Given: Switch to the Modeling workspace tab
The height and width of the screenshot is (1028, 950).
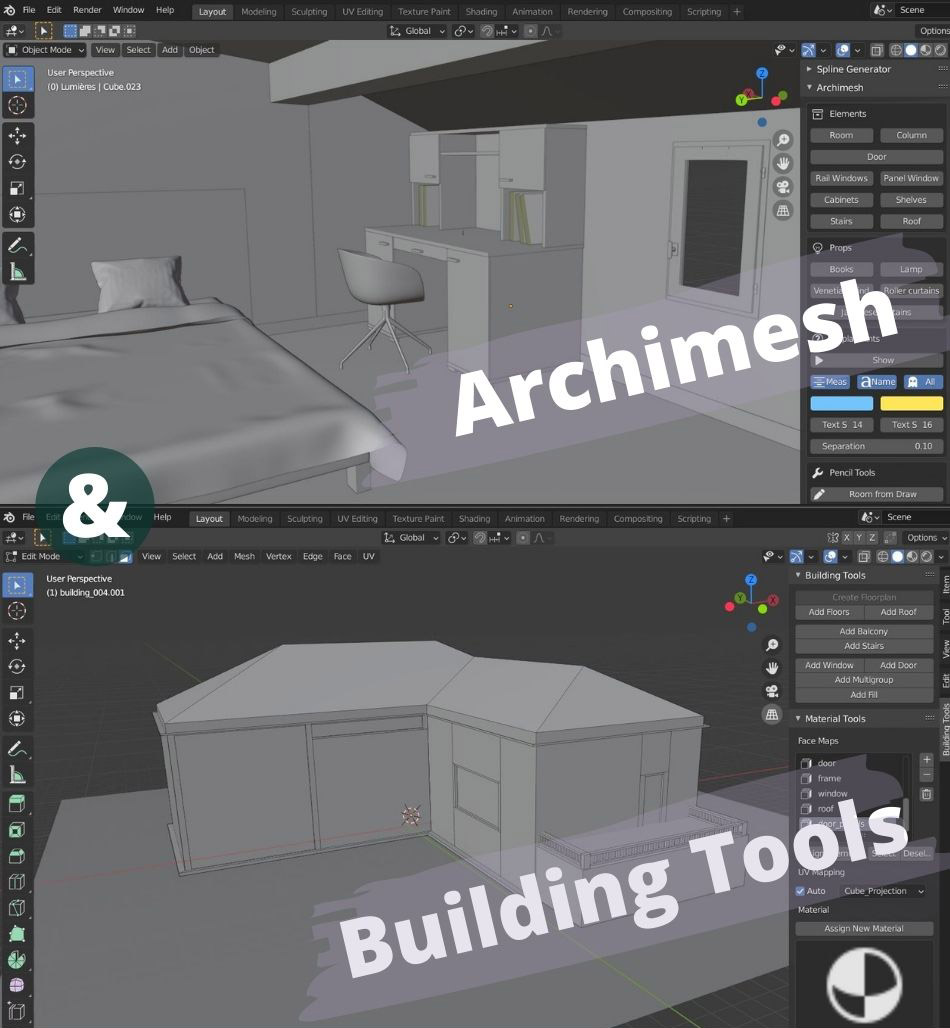Looking at the screenshot, I should point(258,12).
